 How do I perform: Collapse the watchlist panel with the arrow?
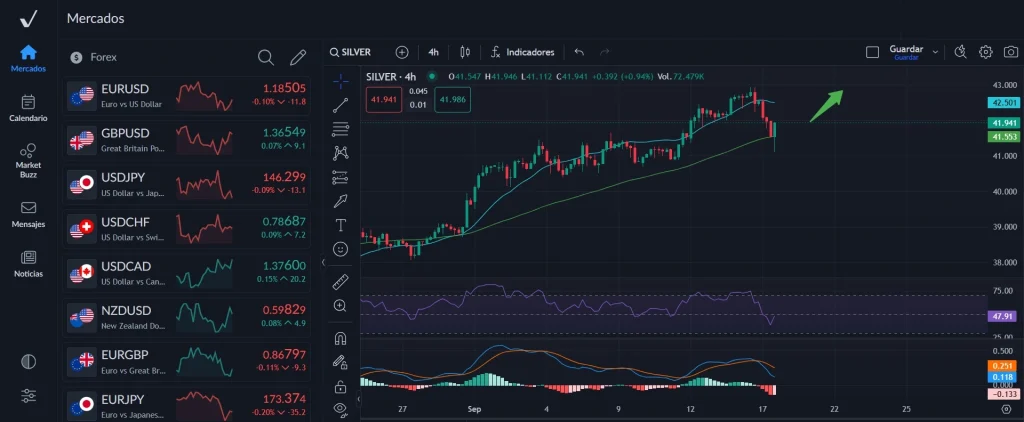click(323, 263)
